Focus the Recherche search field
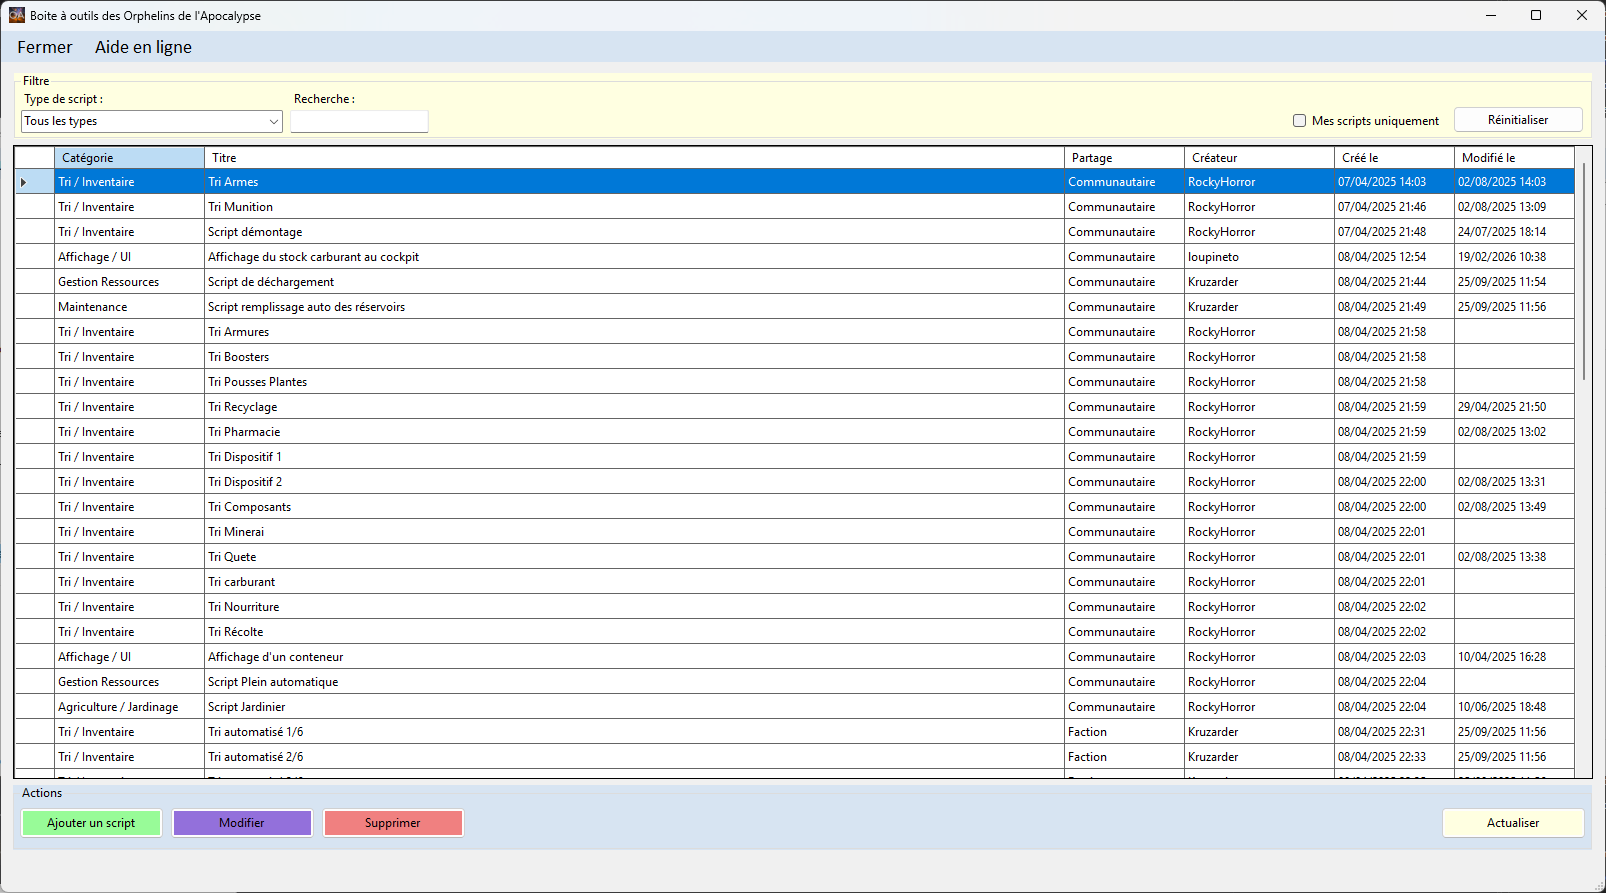The height and width of the screenshot is (893, 1606). [x=359, y=121]
